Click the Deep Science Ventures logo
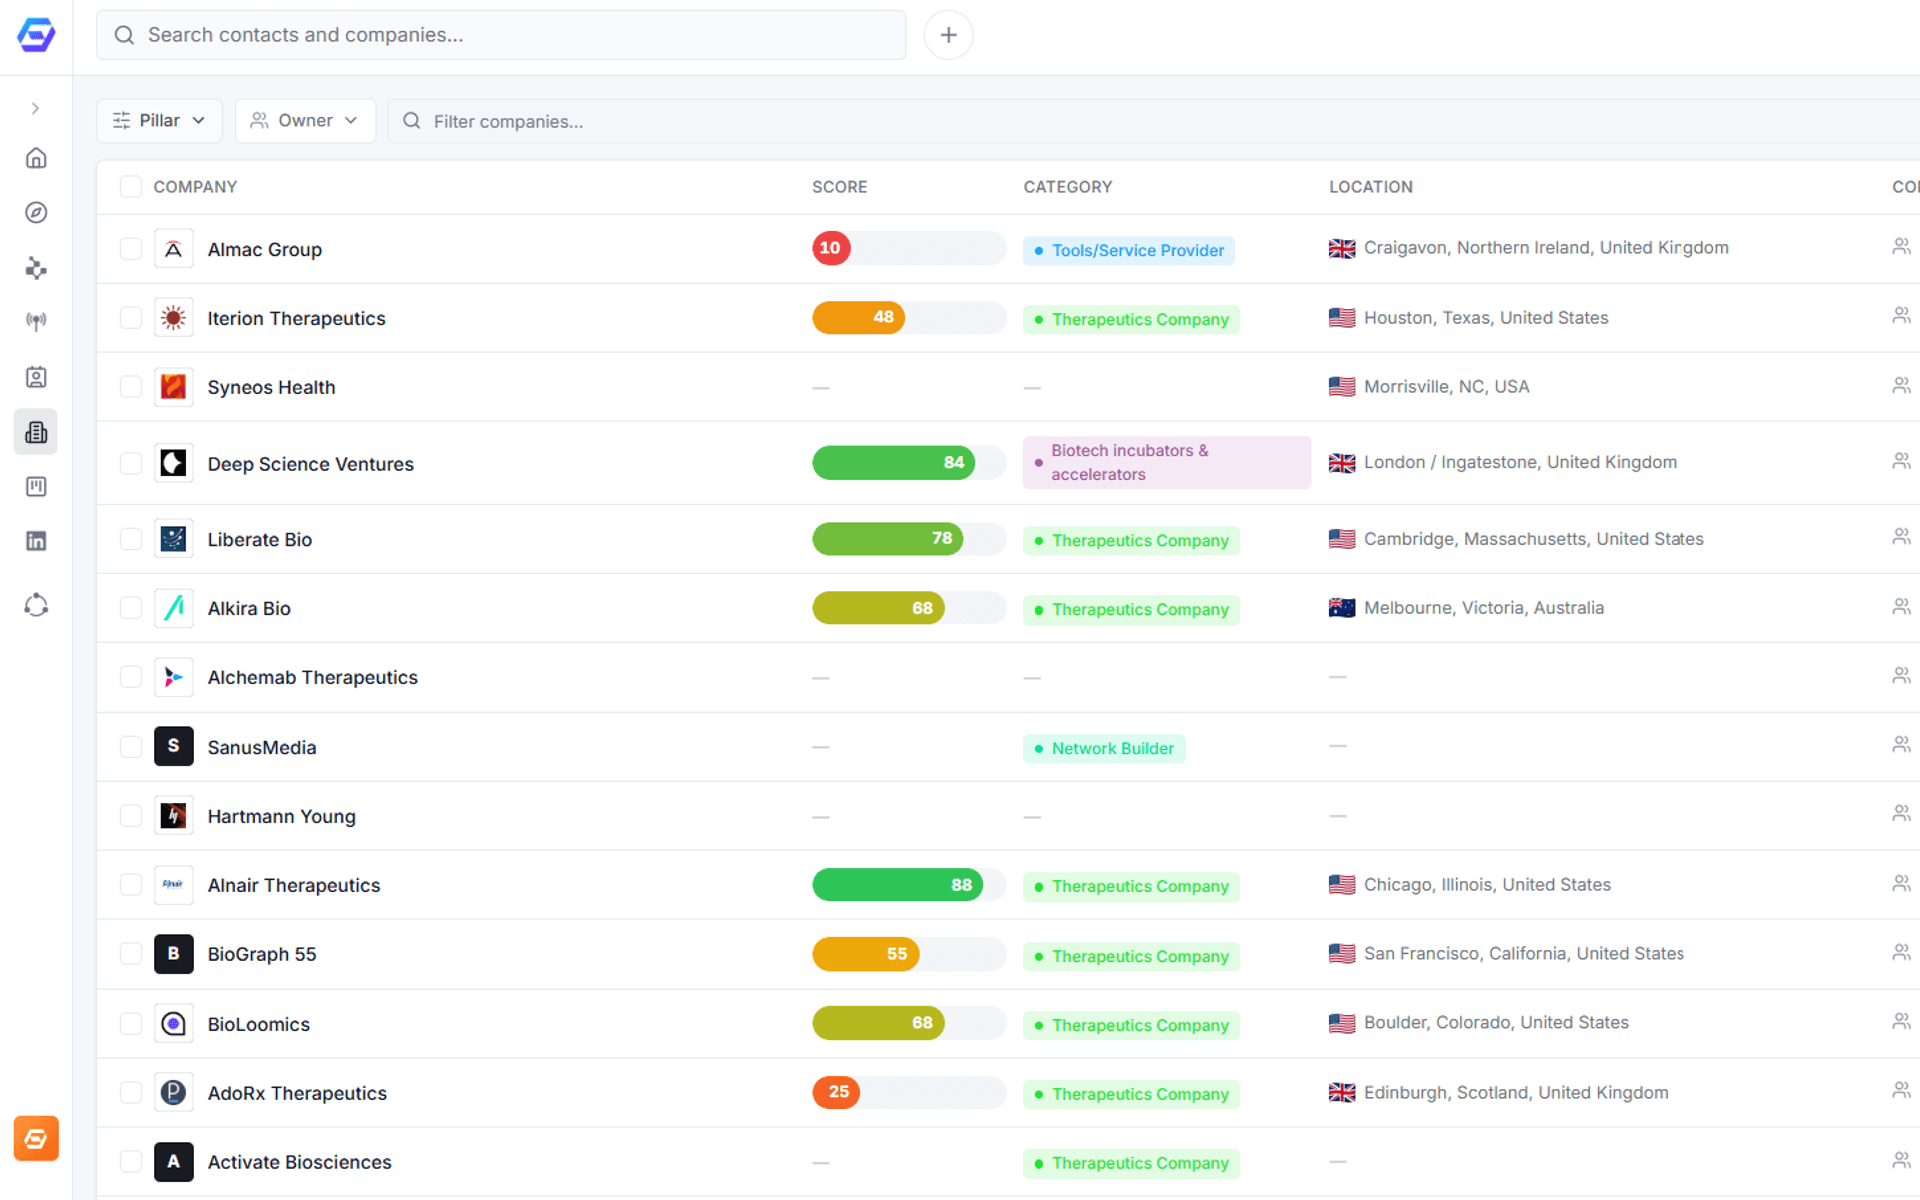 tap(174, 463)
